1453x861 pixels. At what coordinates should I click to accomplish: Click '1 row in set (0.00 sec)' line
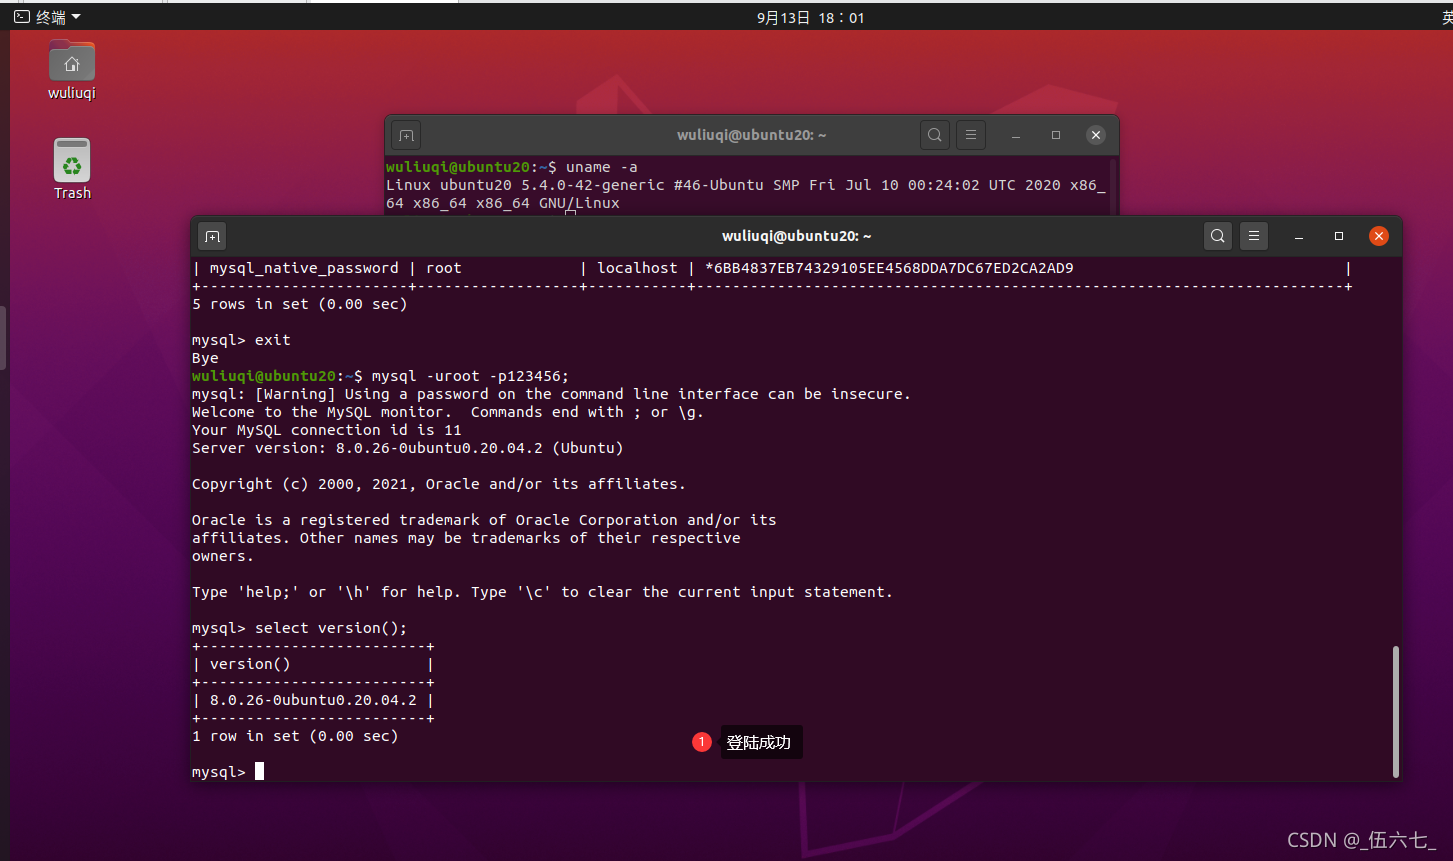(x=295, y=736)
